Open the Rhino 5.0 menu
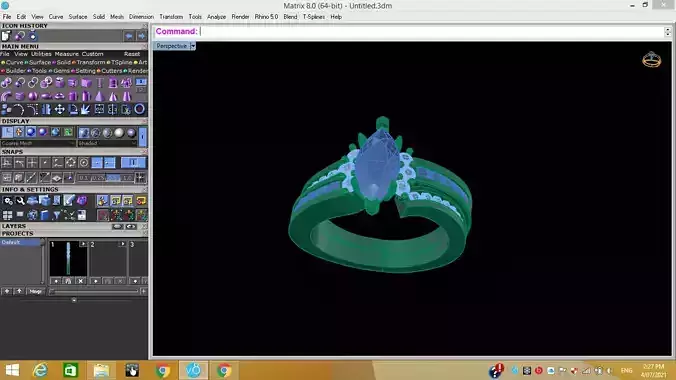The image size is (676, 380). pos(266,17)
